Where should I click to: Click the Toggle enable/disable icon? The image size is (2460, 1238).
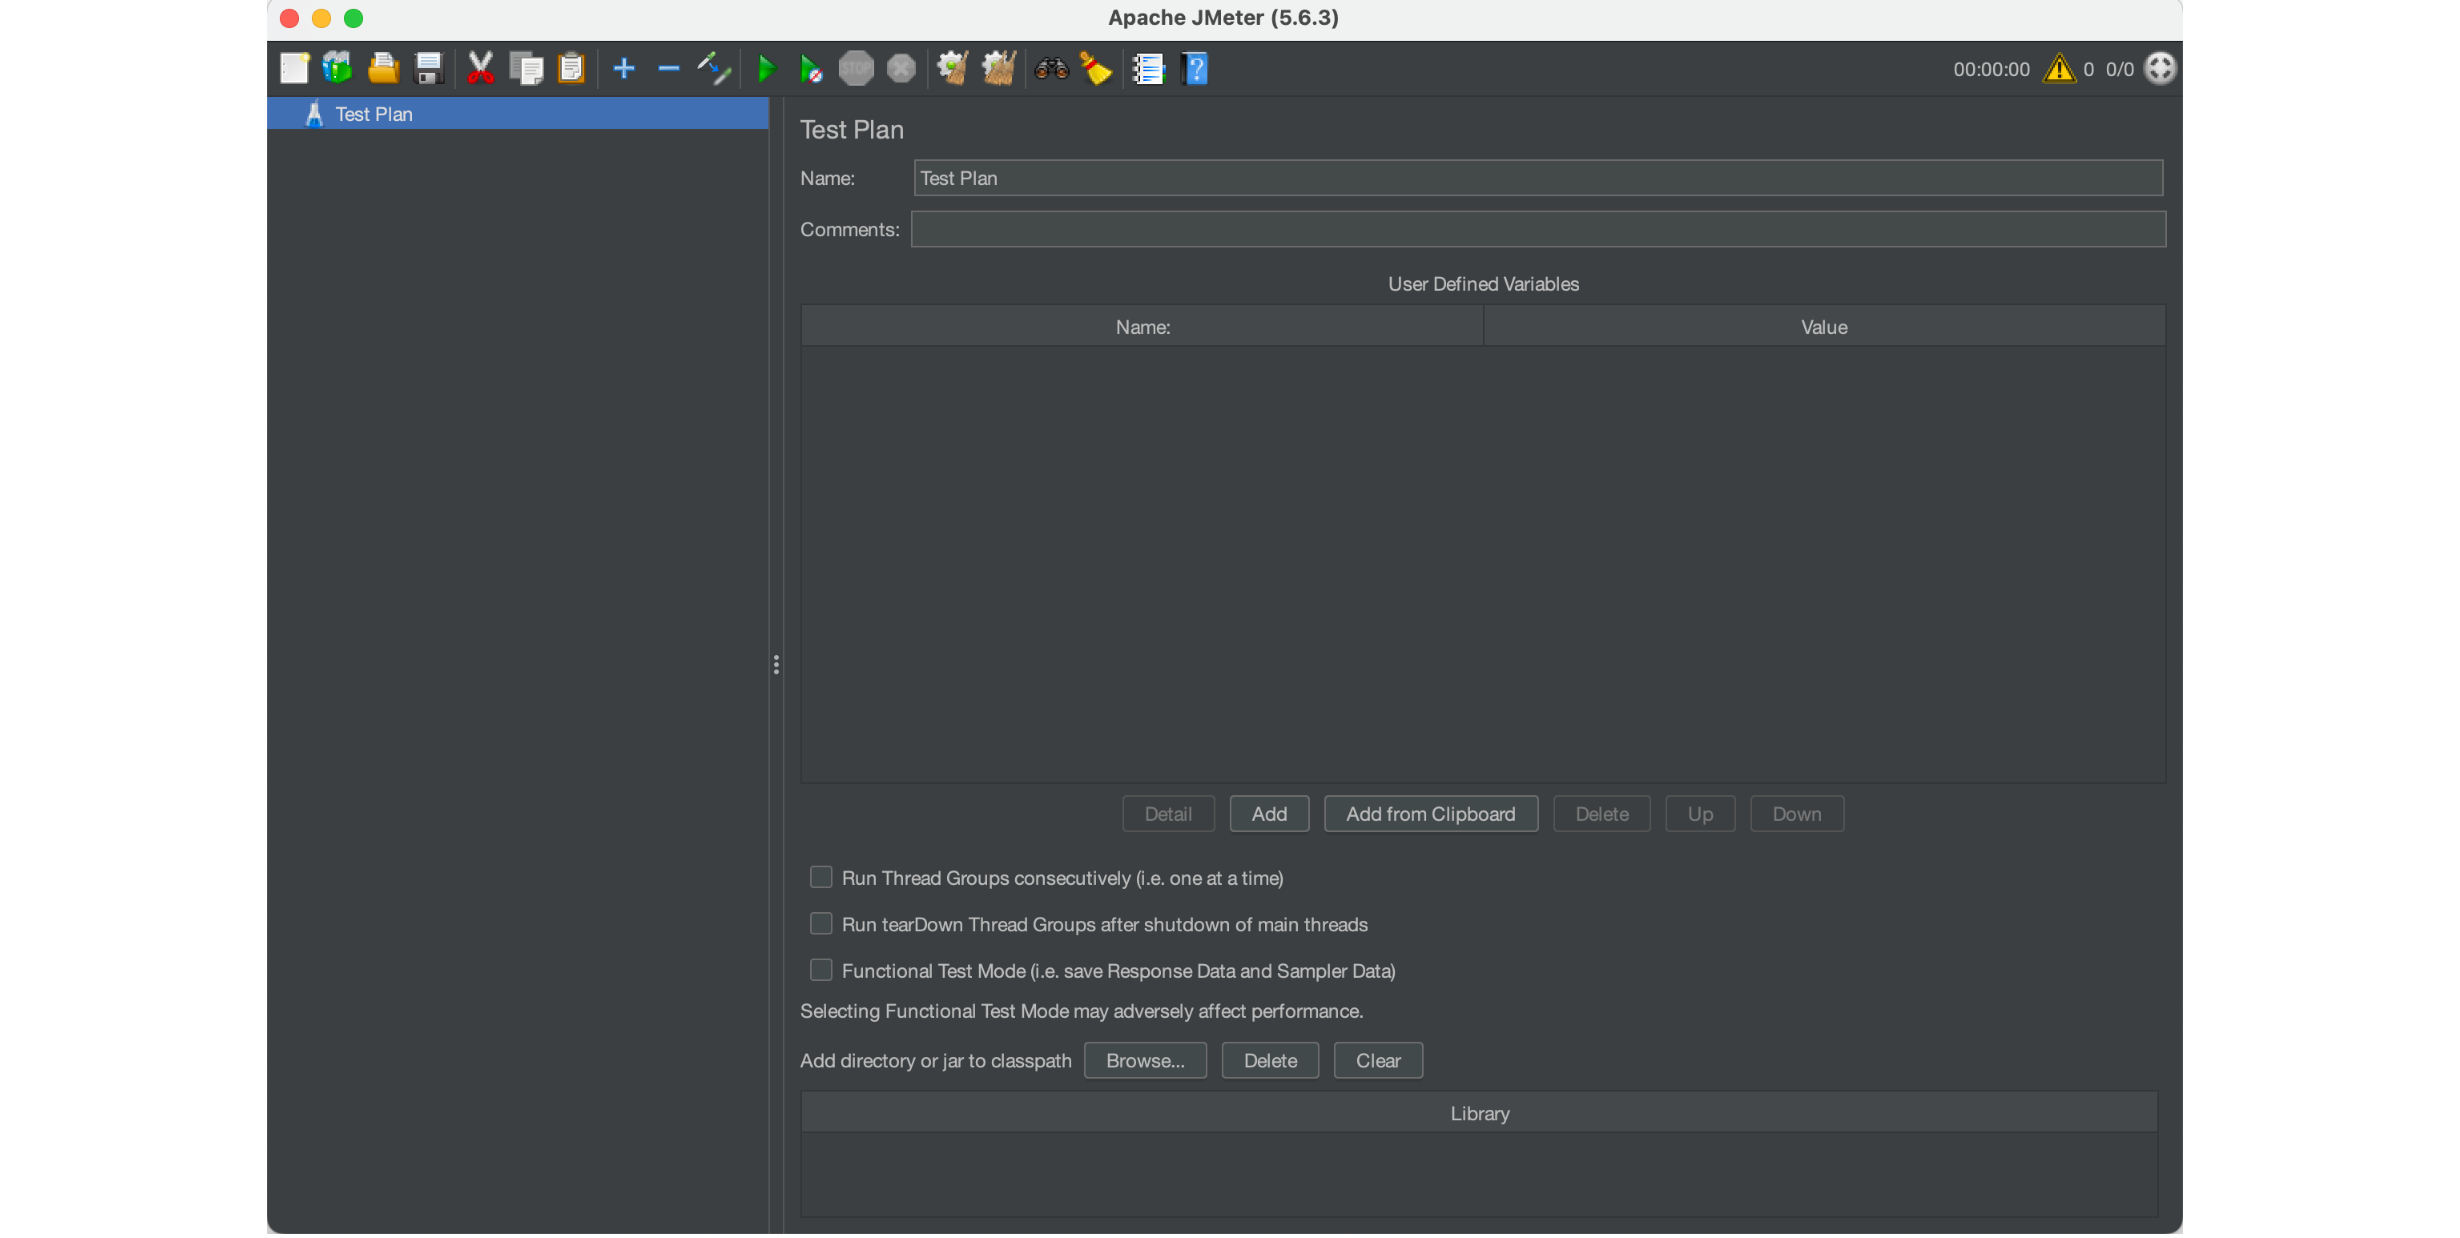coord(714,68)
